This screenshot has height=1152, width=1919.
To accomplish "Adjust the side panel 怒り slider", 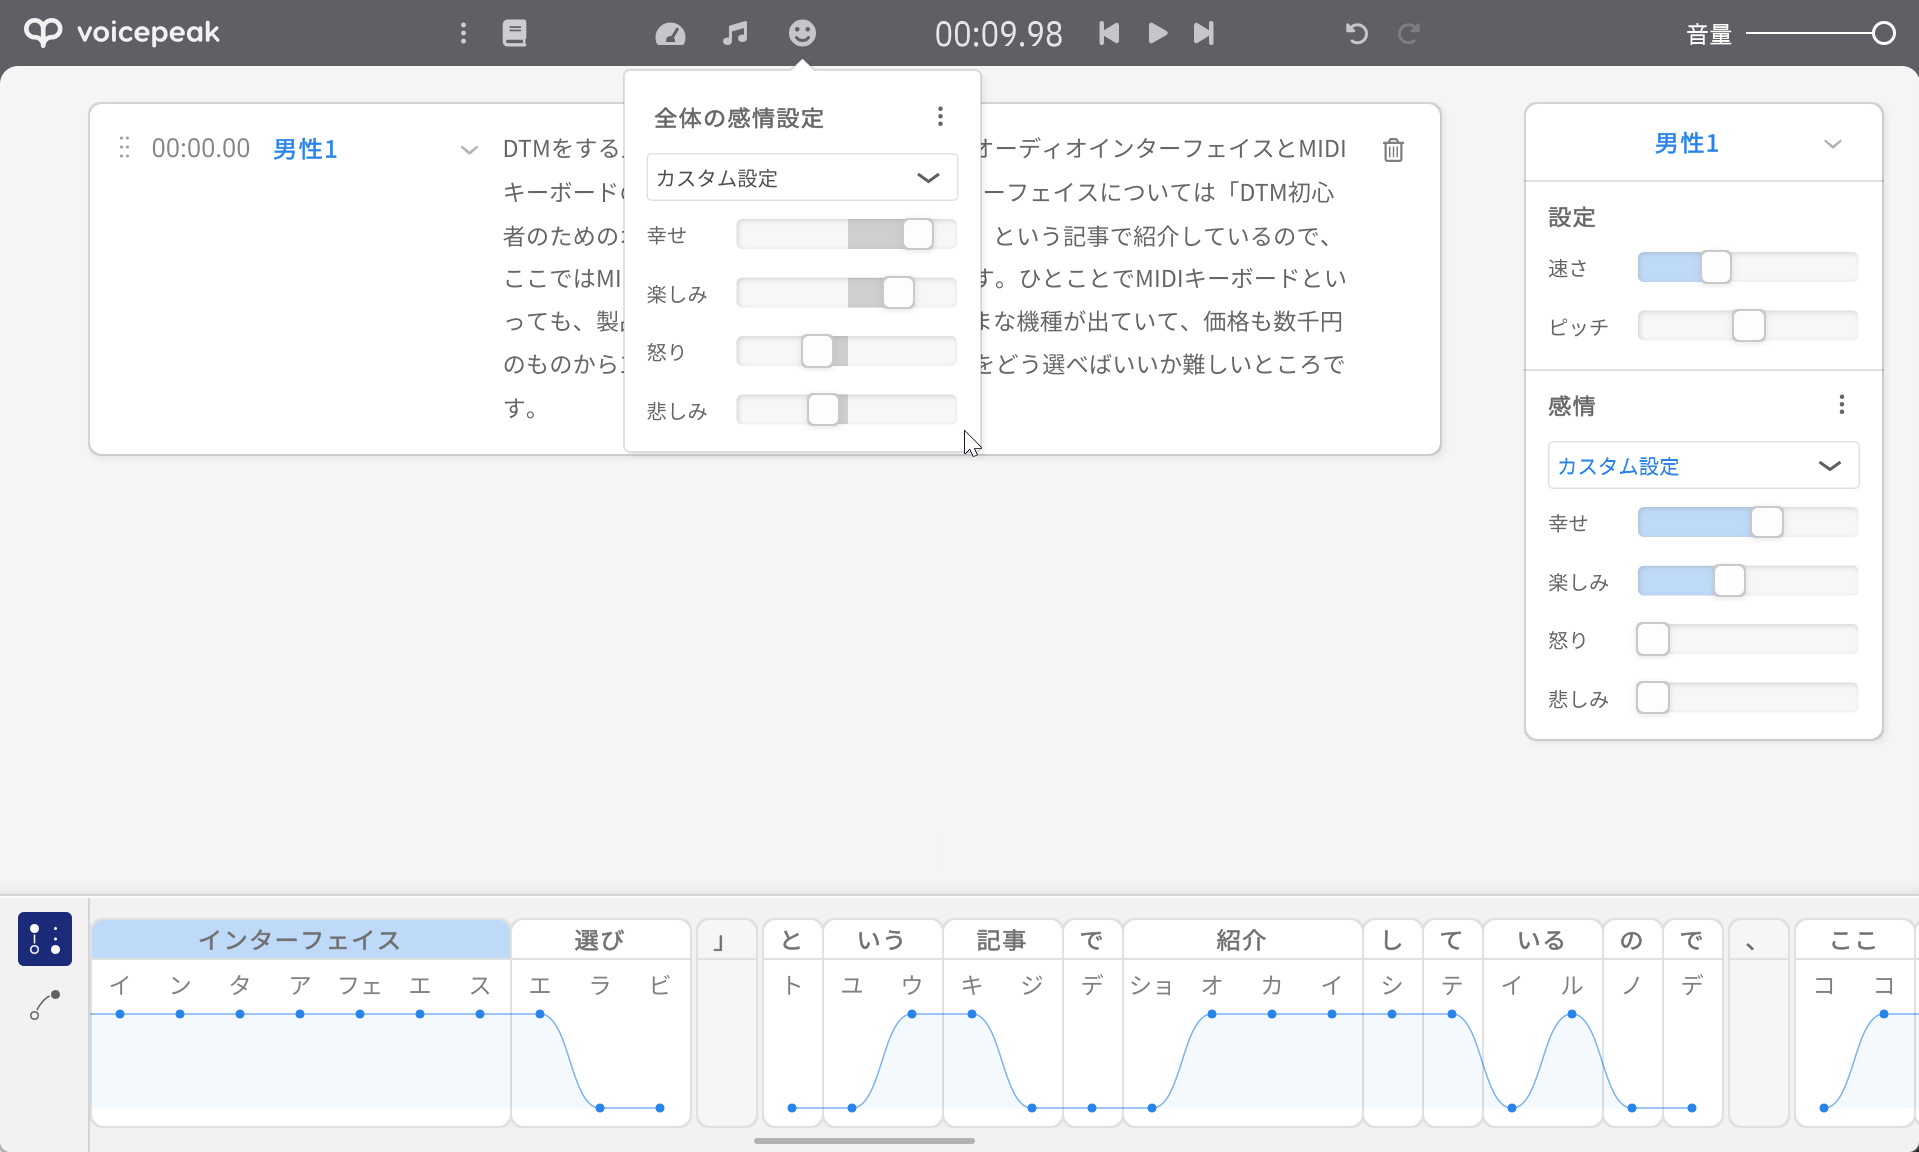I will pyautogui.click(x=1748, y=639).
